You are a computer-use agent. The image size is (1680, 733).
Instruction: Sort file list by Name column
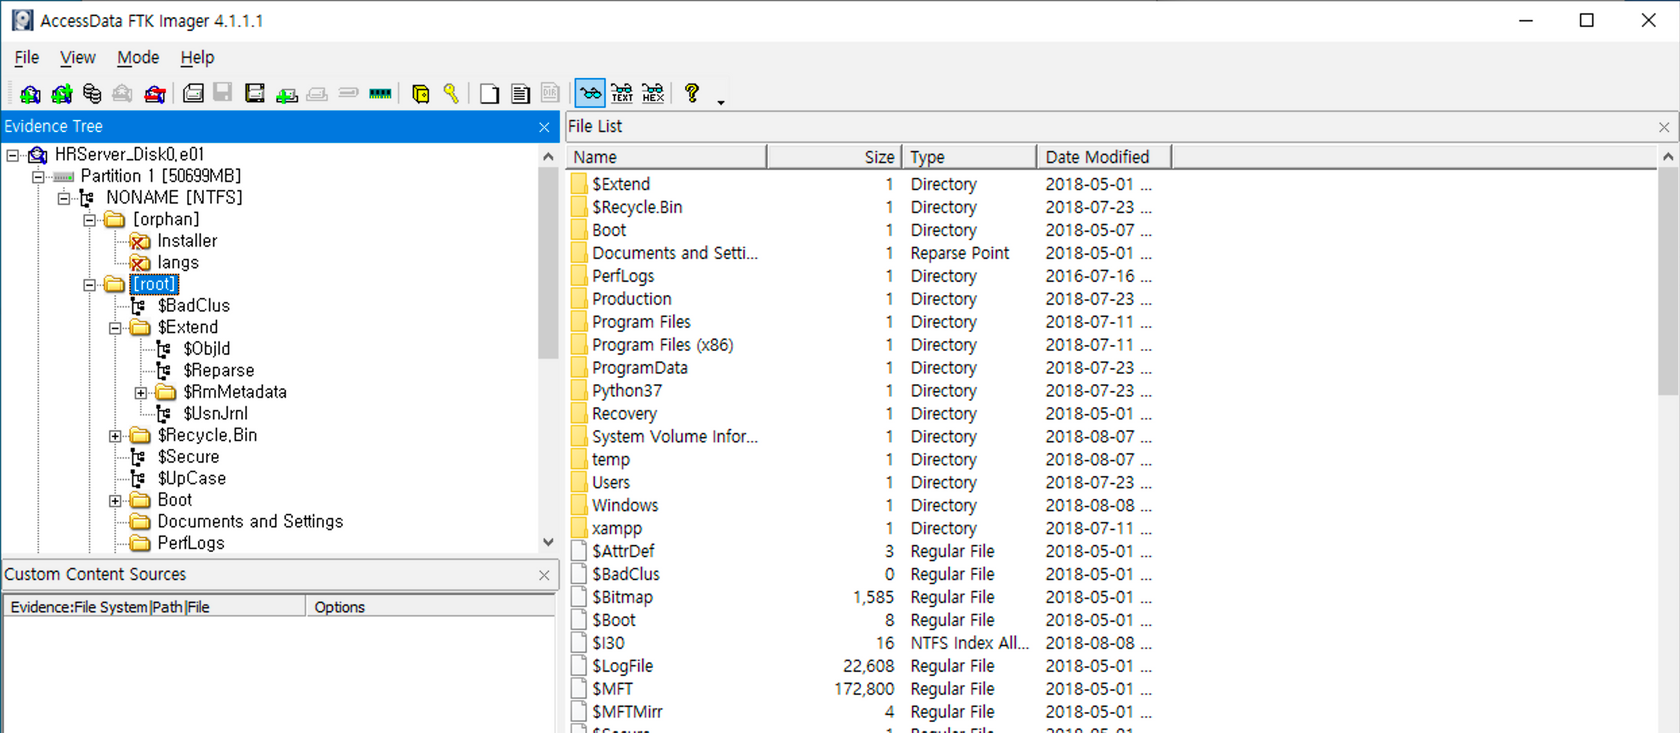tap(666, 157)
